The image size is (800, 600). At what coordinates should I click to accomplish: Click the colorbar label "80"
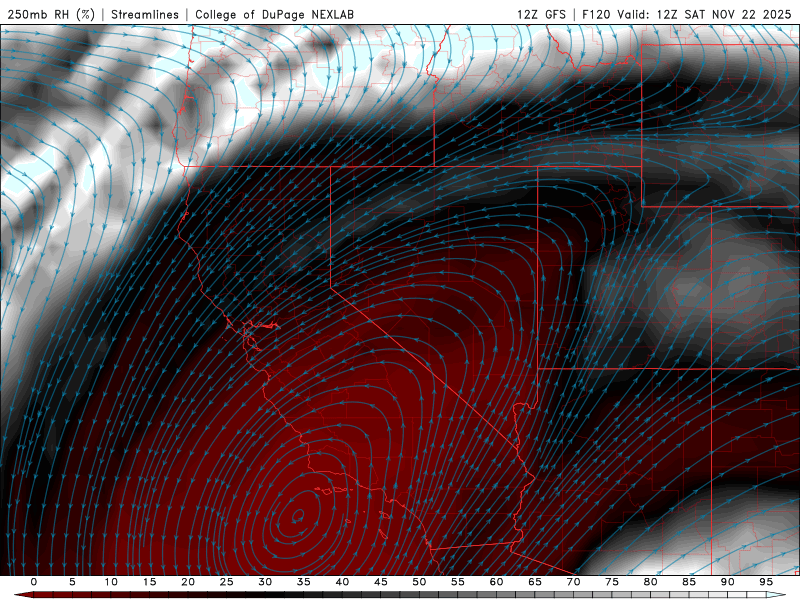tap(650, 582)
